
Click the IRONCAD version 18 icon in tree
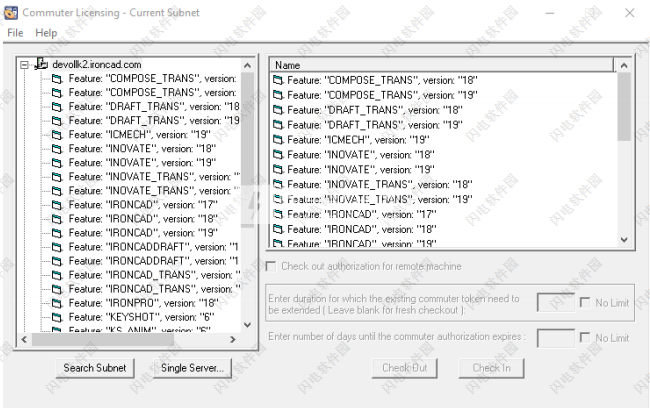[57, 219]
